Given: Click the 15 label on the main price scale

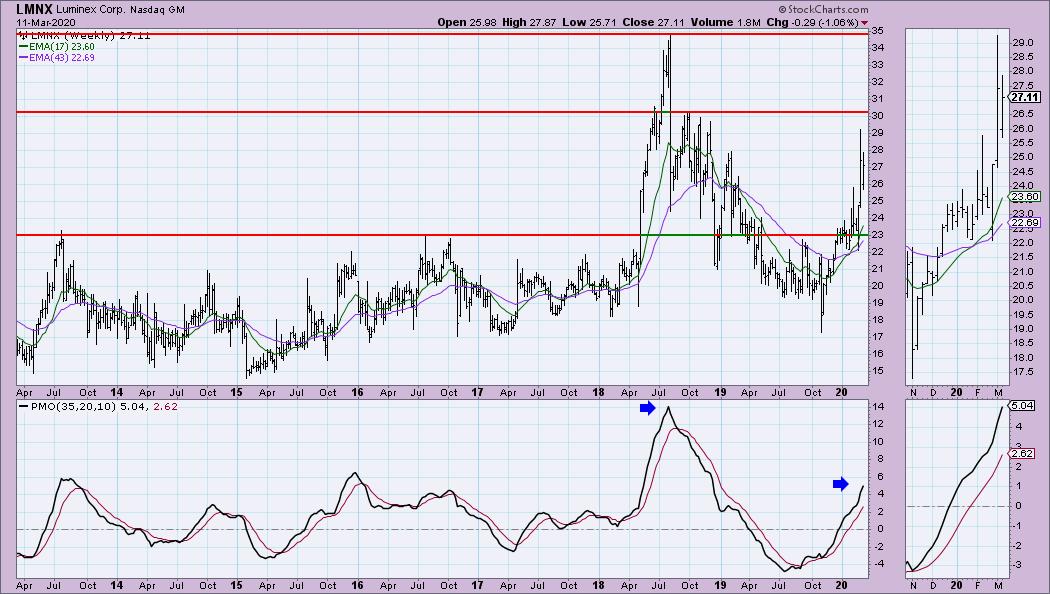Looking at the screenshot, I should pos(877,371).
